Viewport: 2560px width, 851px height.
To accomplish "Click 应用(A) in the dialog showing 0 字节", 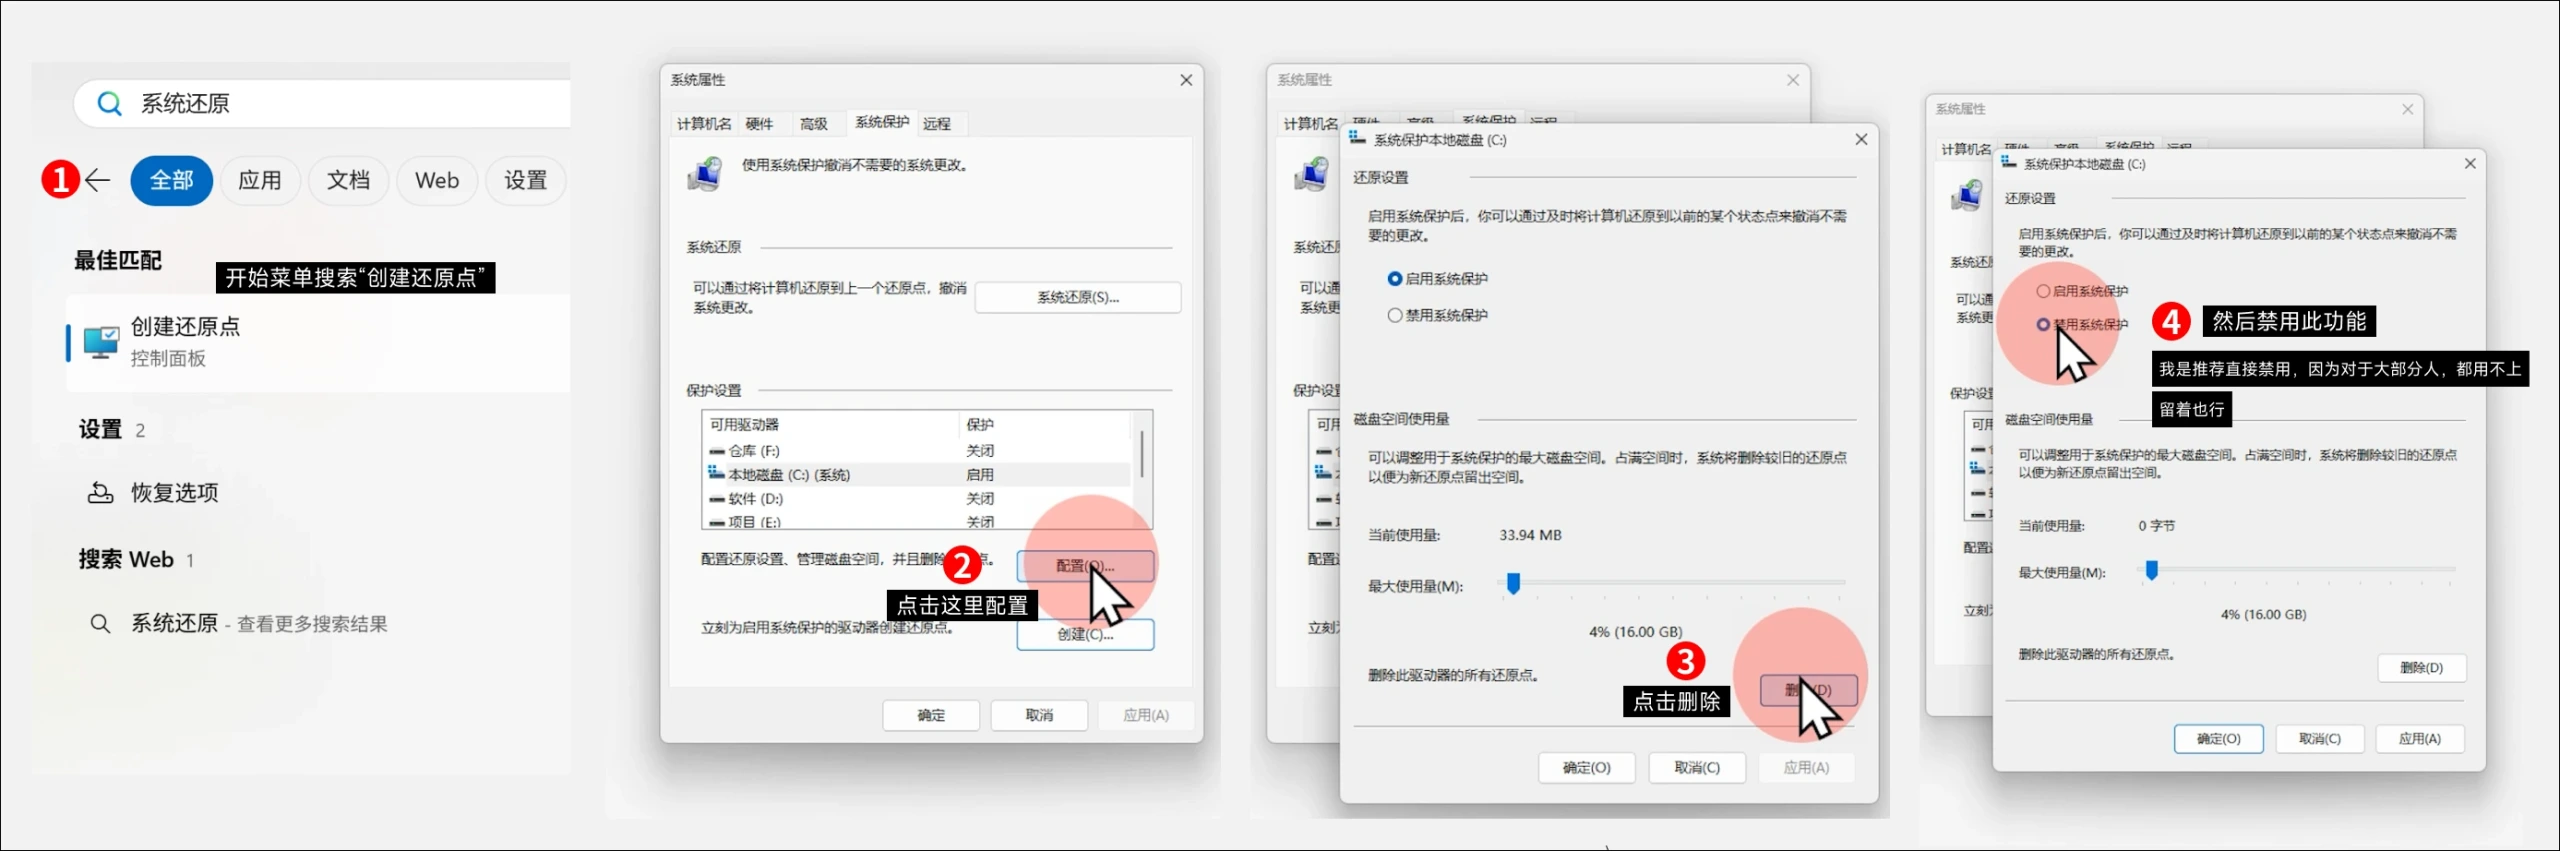I will pos(2420,738).
